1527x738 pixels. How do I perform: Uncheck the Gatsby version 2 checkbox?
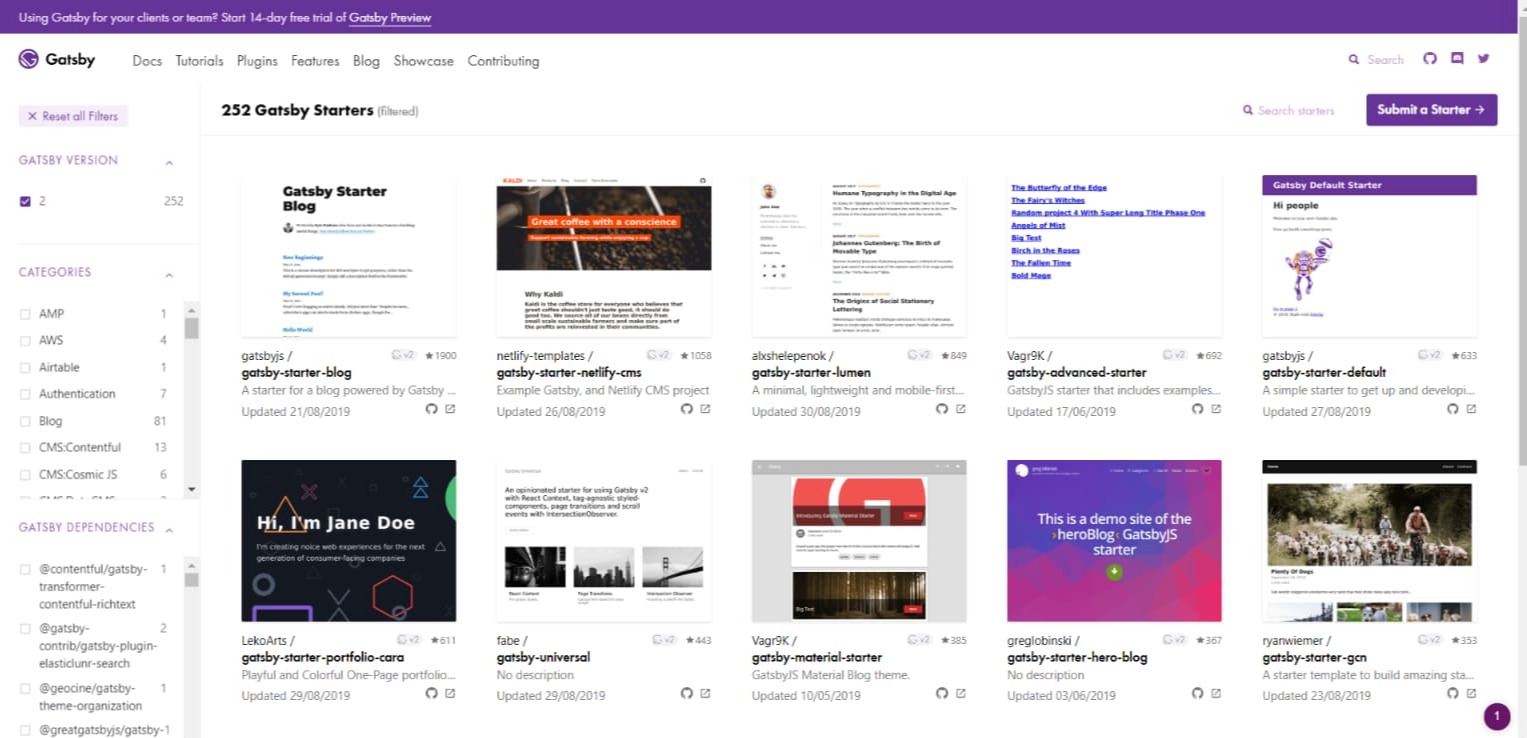[x=25, y=201]
